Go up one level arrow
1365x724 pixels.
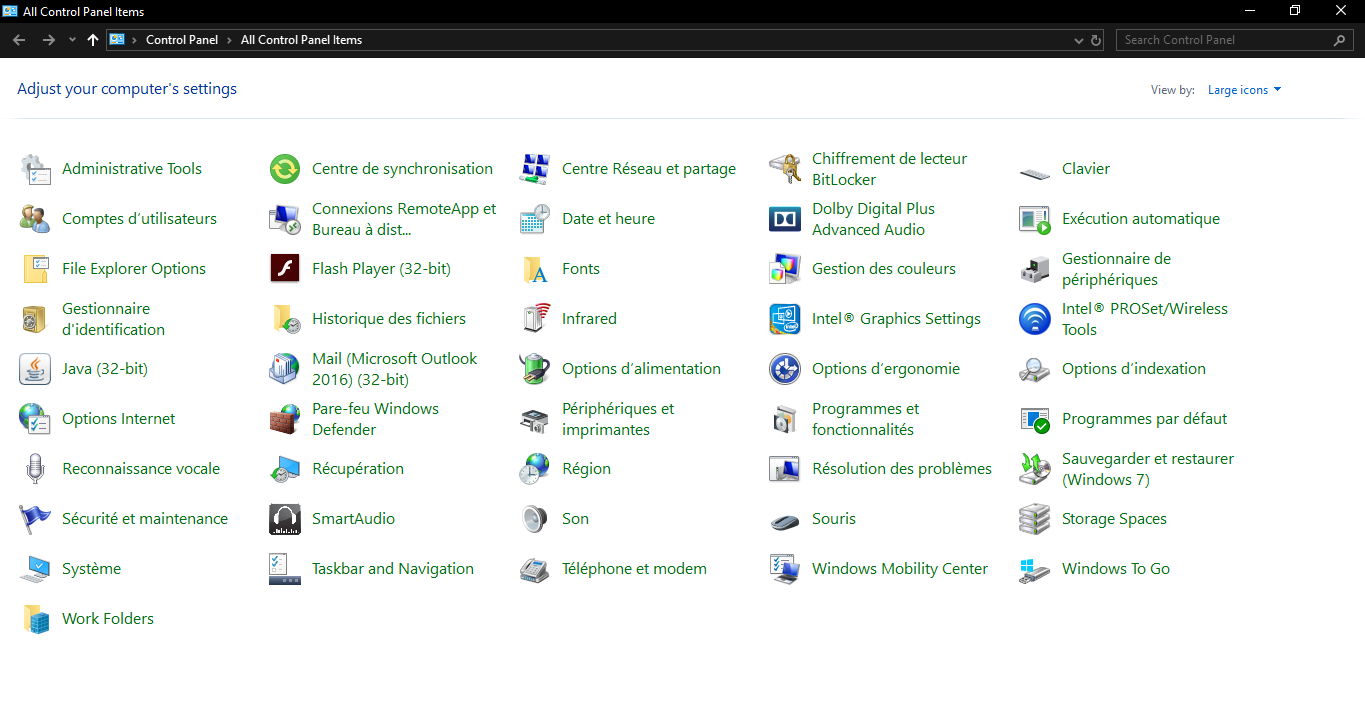pyautogui.click(x=93, y=40)
